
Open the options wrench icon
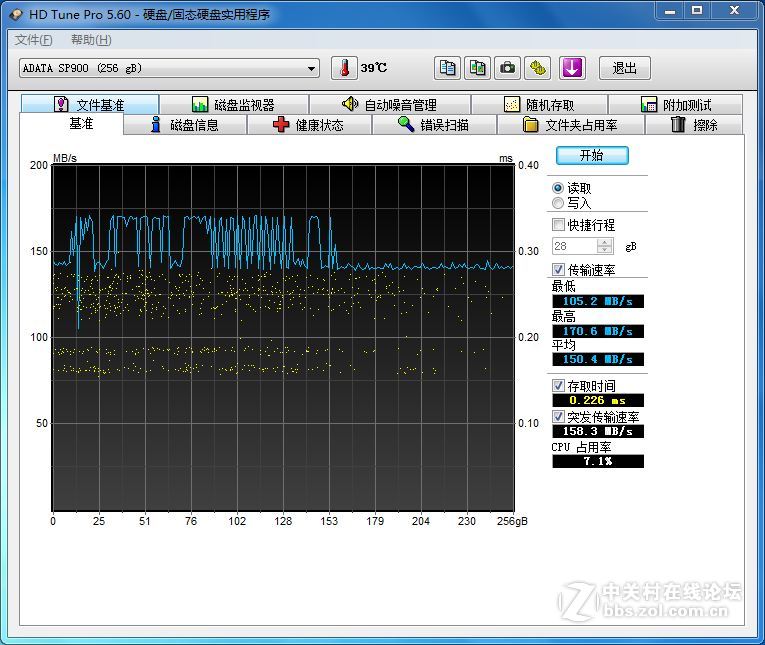tap(538, 68)
